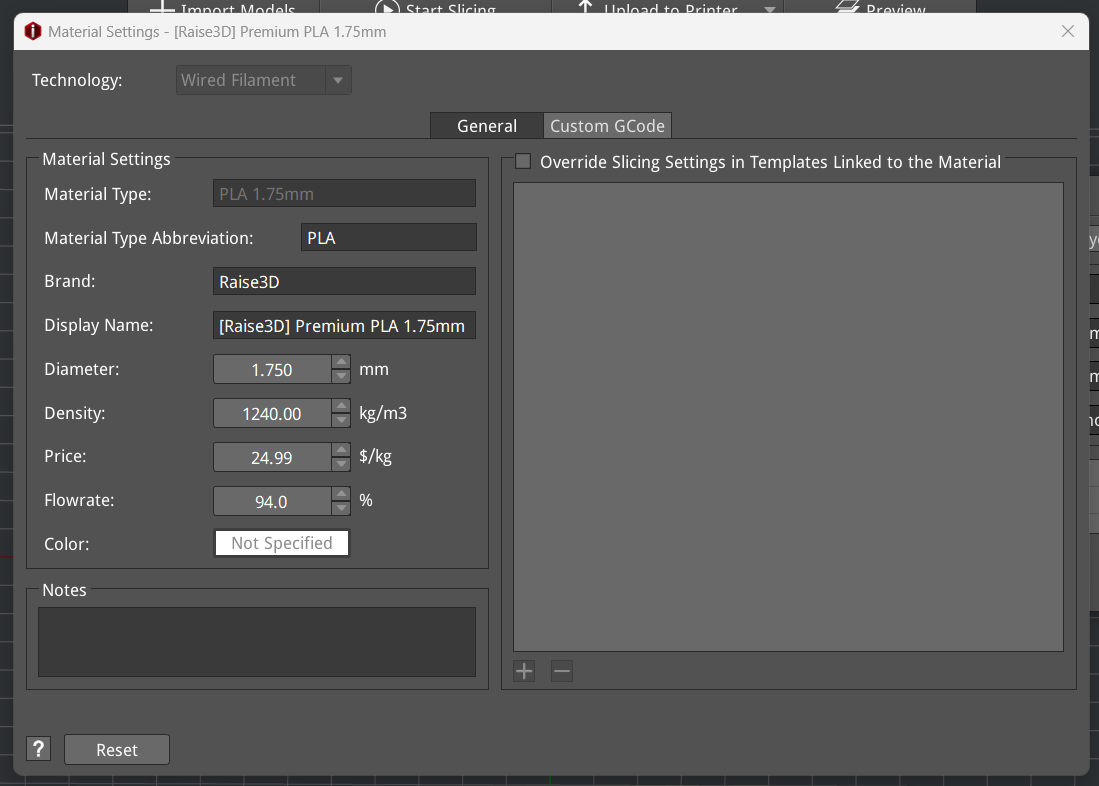Click Upload to Printer in main window toolbar
Image resolution: width=1099 pixels, height=786 pixels.
tap(657, 7)
